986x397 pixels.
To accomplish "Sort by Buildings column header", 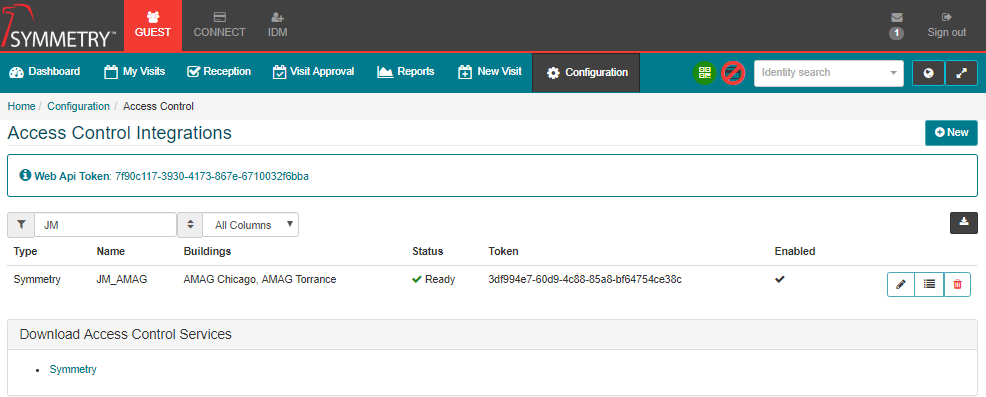I will [208, 251].
